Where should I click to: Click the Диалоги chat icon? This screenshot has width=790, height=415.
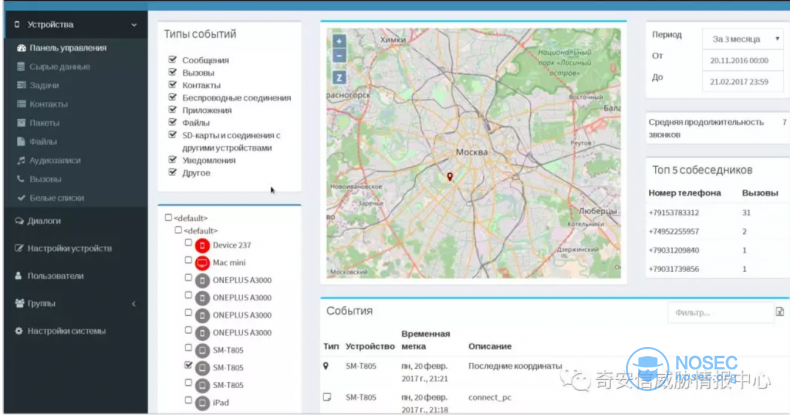point(19,221)
